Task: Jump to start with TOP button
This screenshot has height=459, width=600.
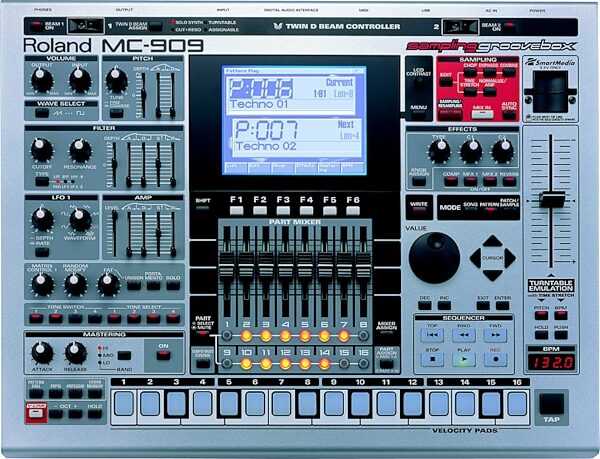Action: tap(432, 335)
